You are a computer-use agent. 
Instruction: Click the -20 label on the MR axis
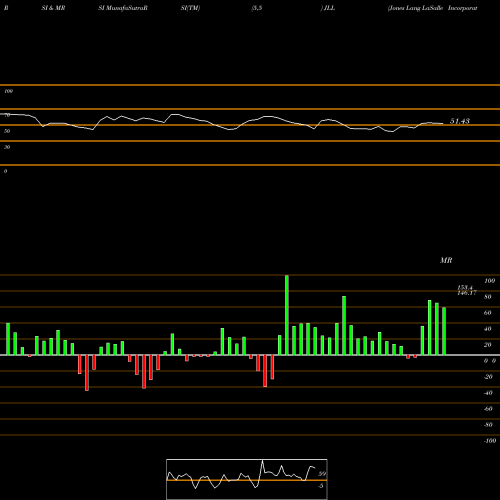point(488,377)
